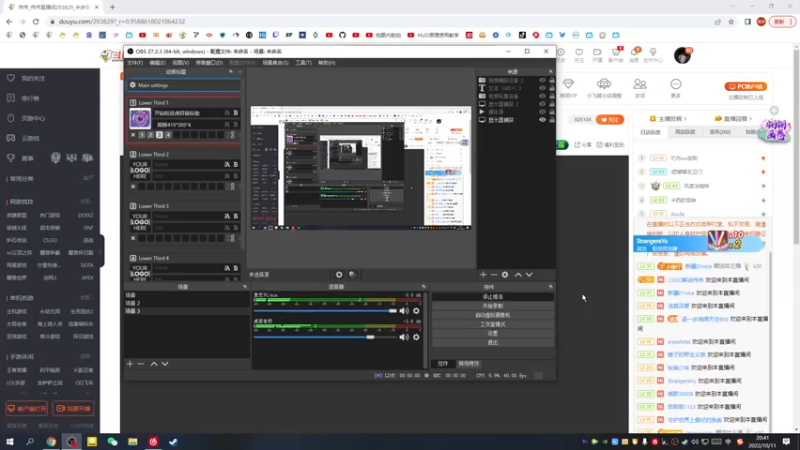Open WeChat from Windows taskbar

(x=112, y=441)
